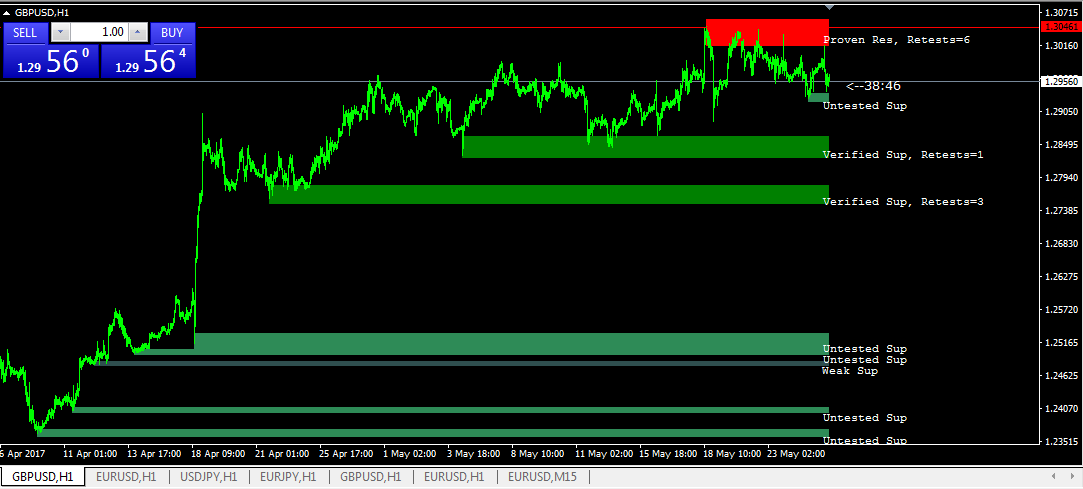Open the EURUSD,H1 tab beside USDJPY,H1
This screenshot has width=1083, height=489.
click(x=126, y=477)
